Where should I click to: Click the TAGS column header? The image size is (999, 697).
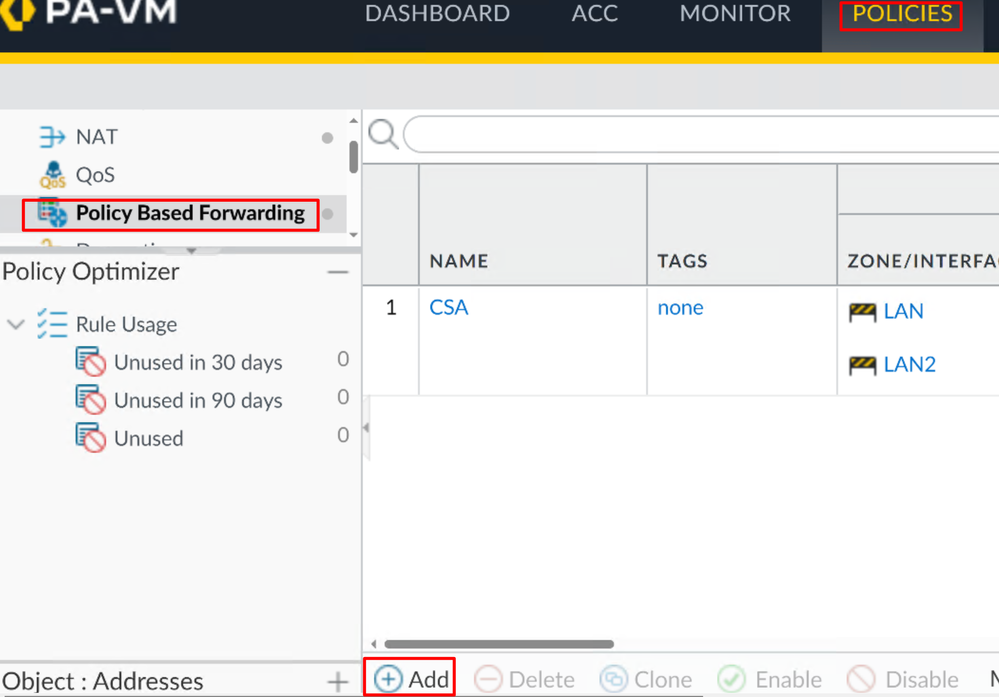point(682,261)
